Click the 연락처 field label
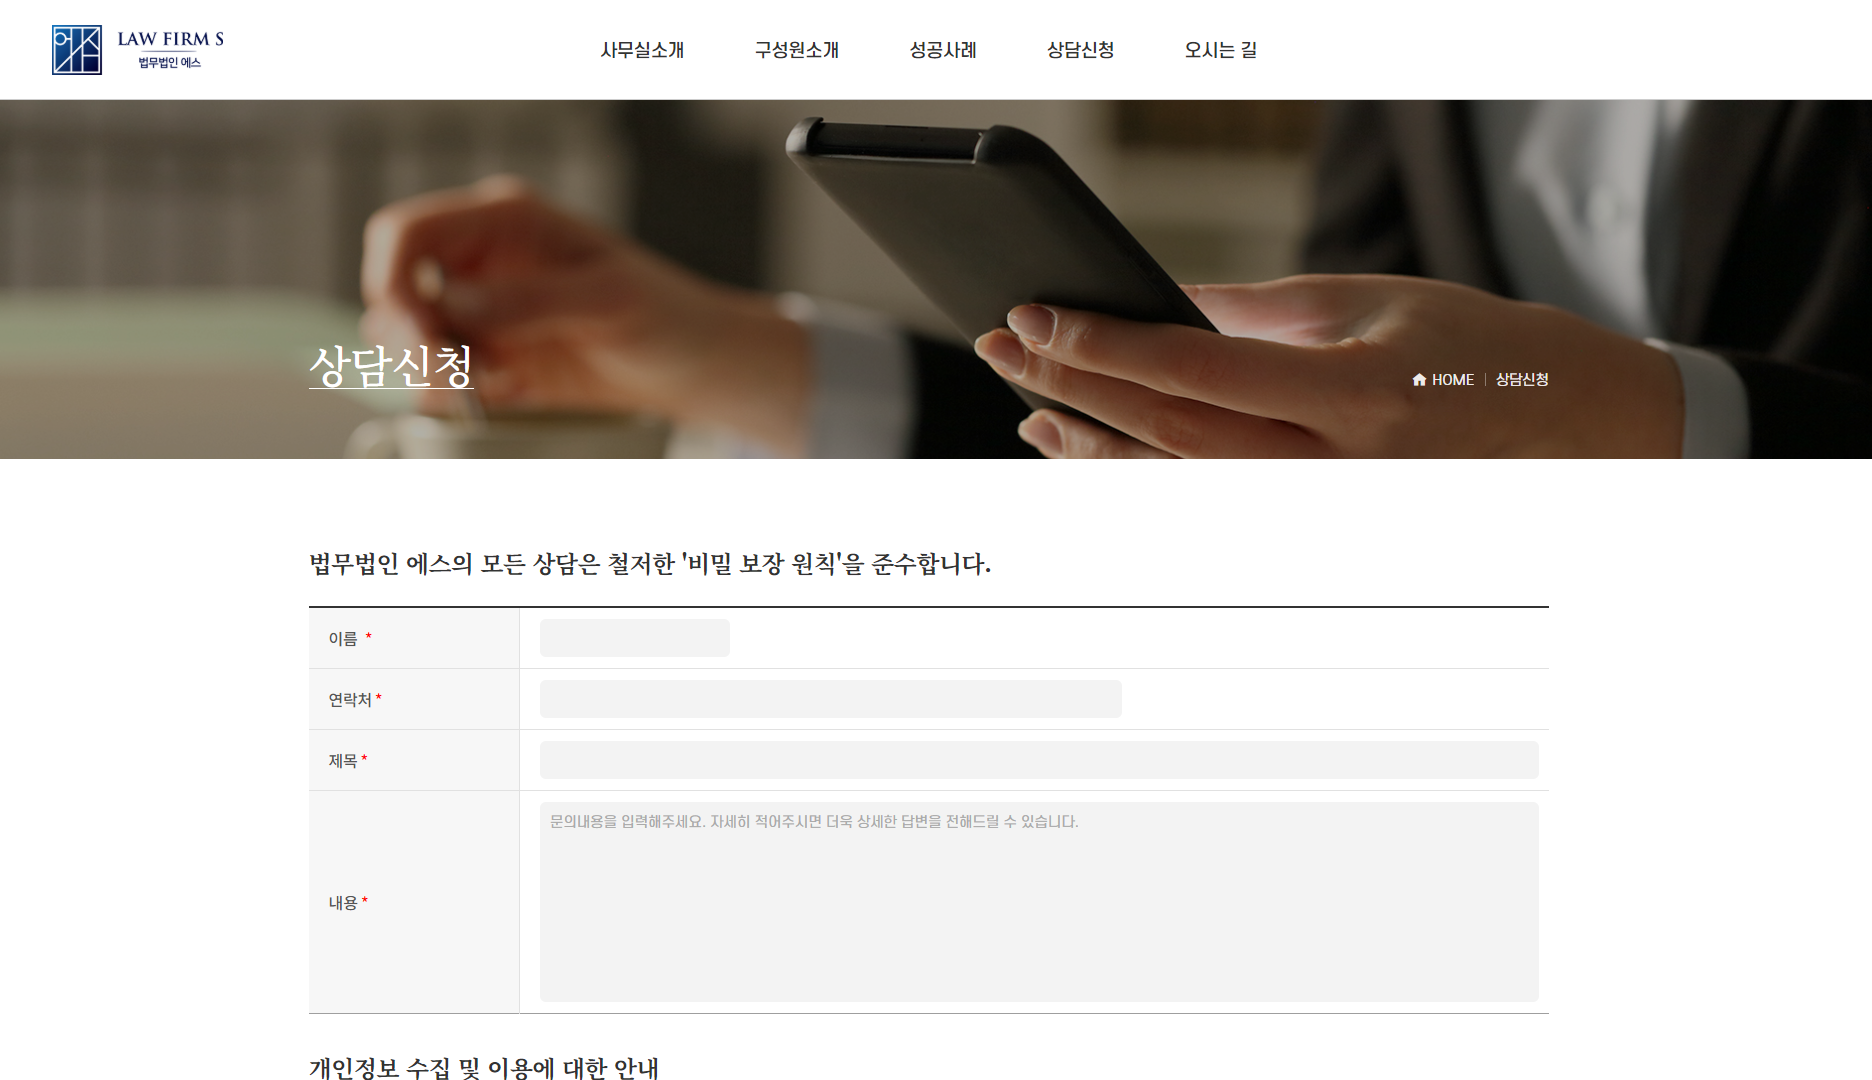This screenshot has height=1080, width=1872. tap(350, 700)
